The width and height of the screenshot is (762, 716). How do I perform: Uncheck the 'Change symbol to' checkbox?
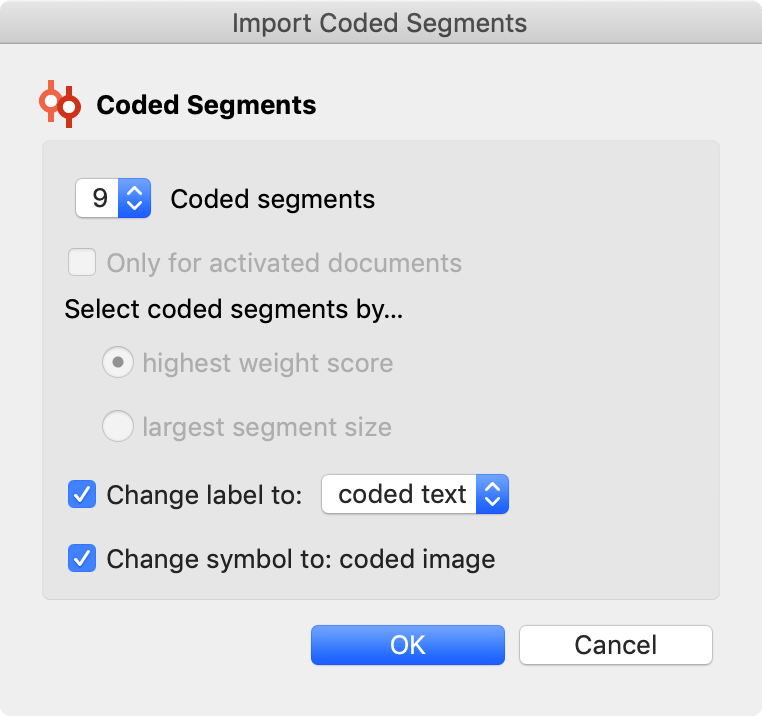(82, 558)
